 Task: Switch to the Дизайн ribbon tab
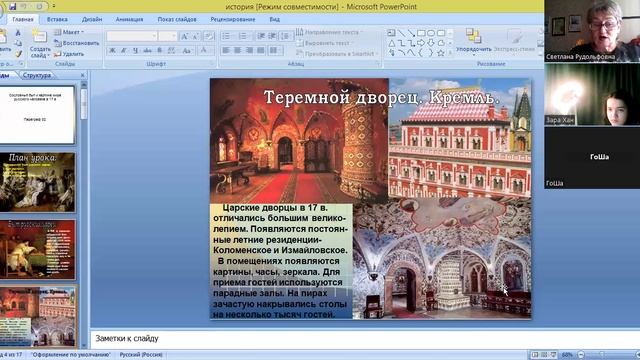coord(92,19)
